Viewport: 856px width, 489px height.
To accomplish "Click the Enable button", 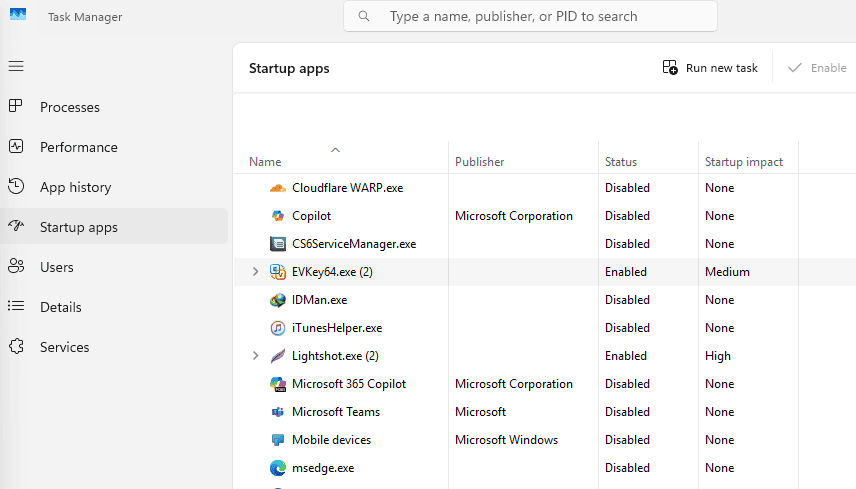I will tap(817, 68).
